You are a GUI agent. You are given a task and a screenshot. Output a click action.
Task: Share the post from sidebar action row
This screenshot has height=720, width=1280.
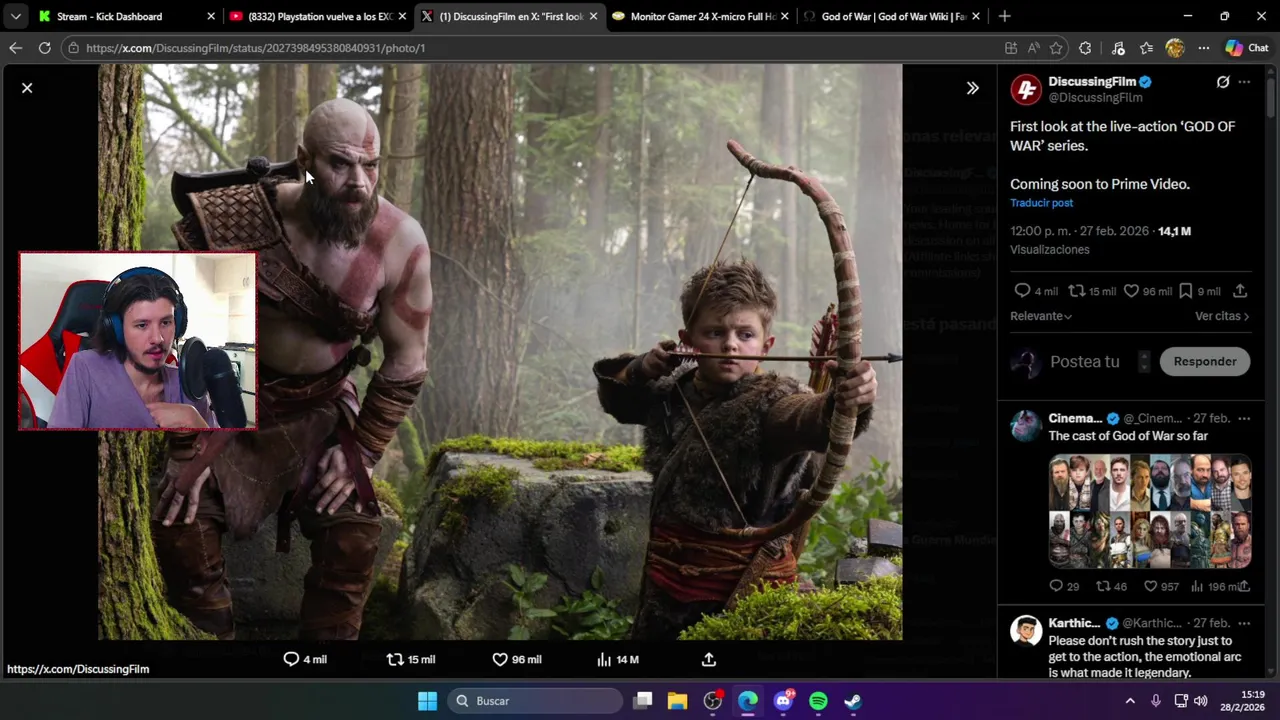1240,291
